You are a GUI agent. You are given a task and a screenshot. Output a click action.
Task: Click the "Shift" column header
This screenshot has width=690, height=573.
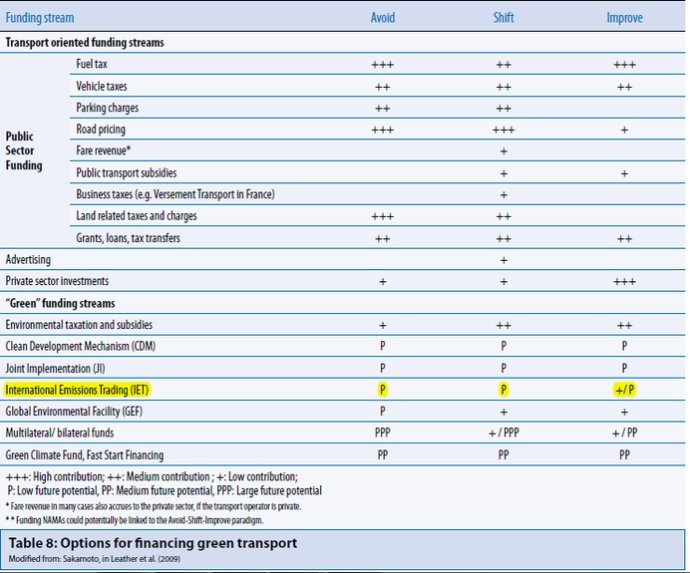tap(502, 18)
